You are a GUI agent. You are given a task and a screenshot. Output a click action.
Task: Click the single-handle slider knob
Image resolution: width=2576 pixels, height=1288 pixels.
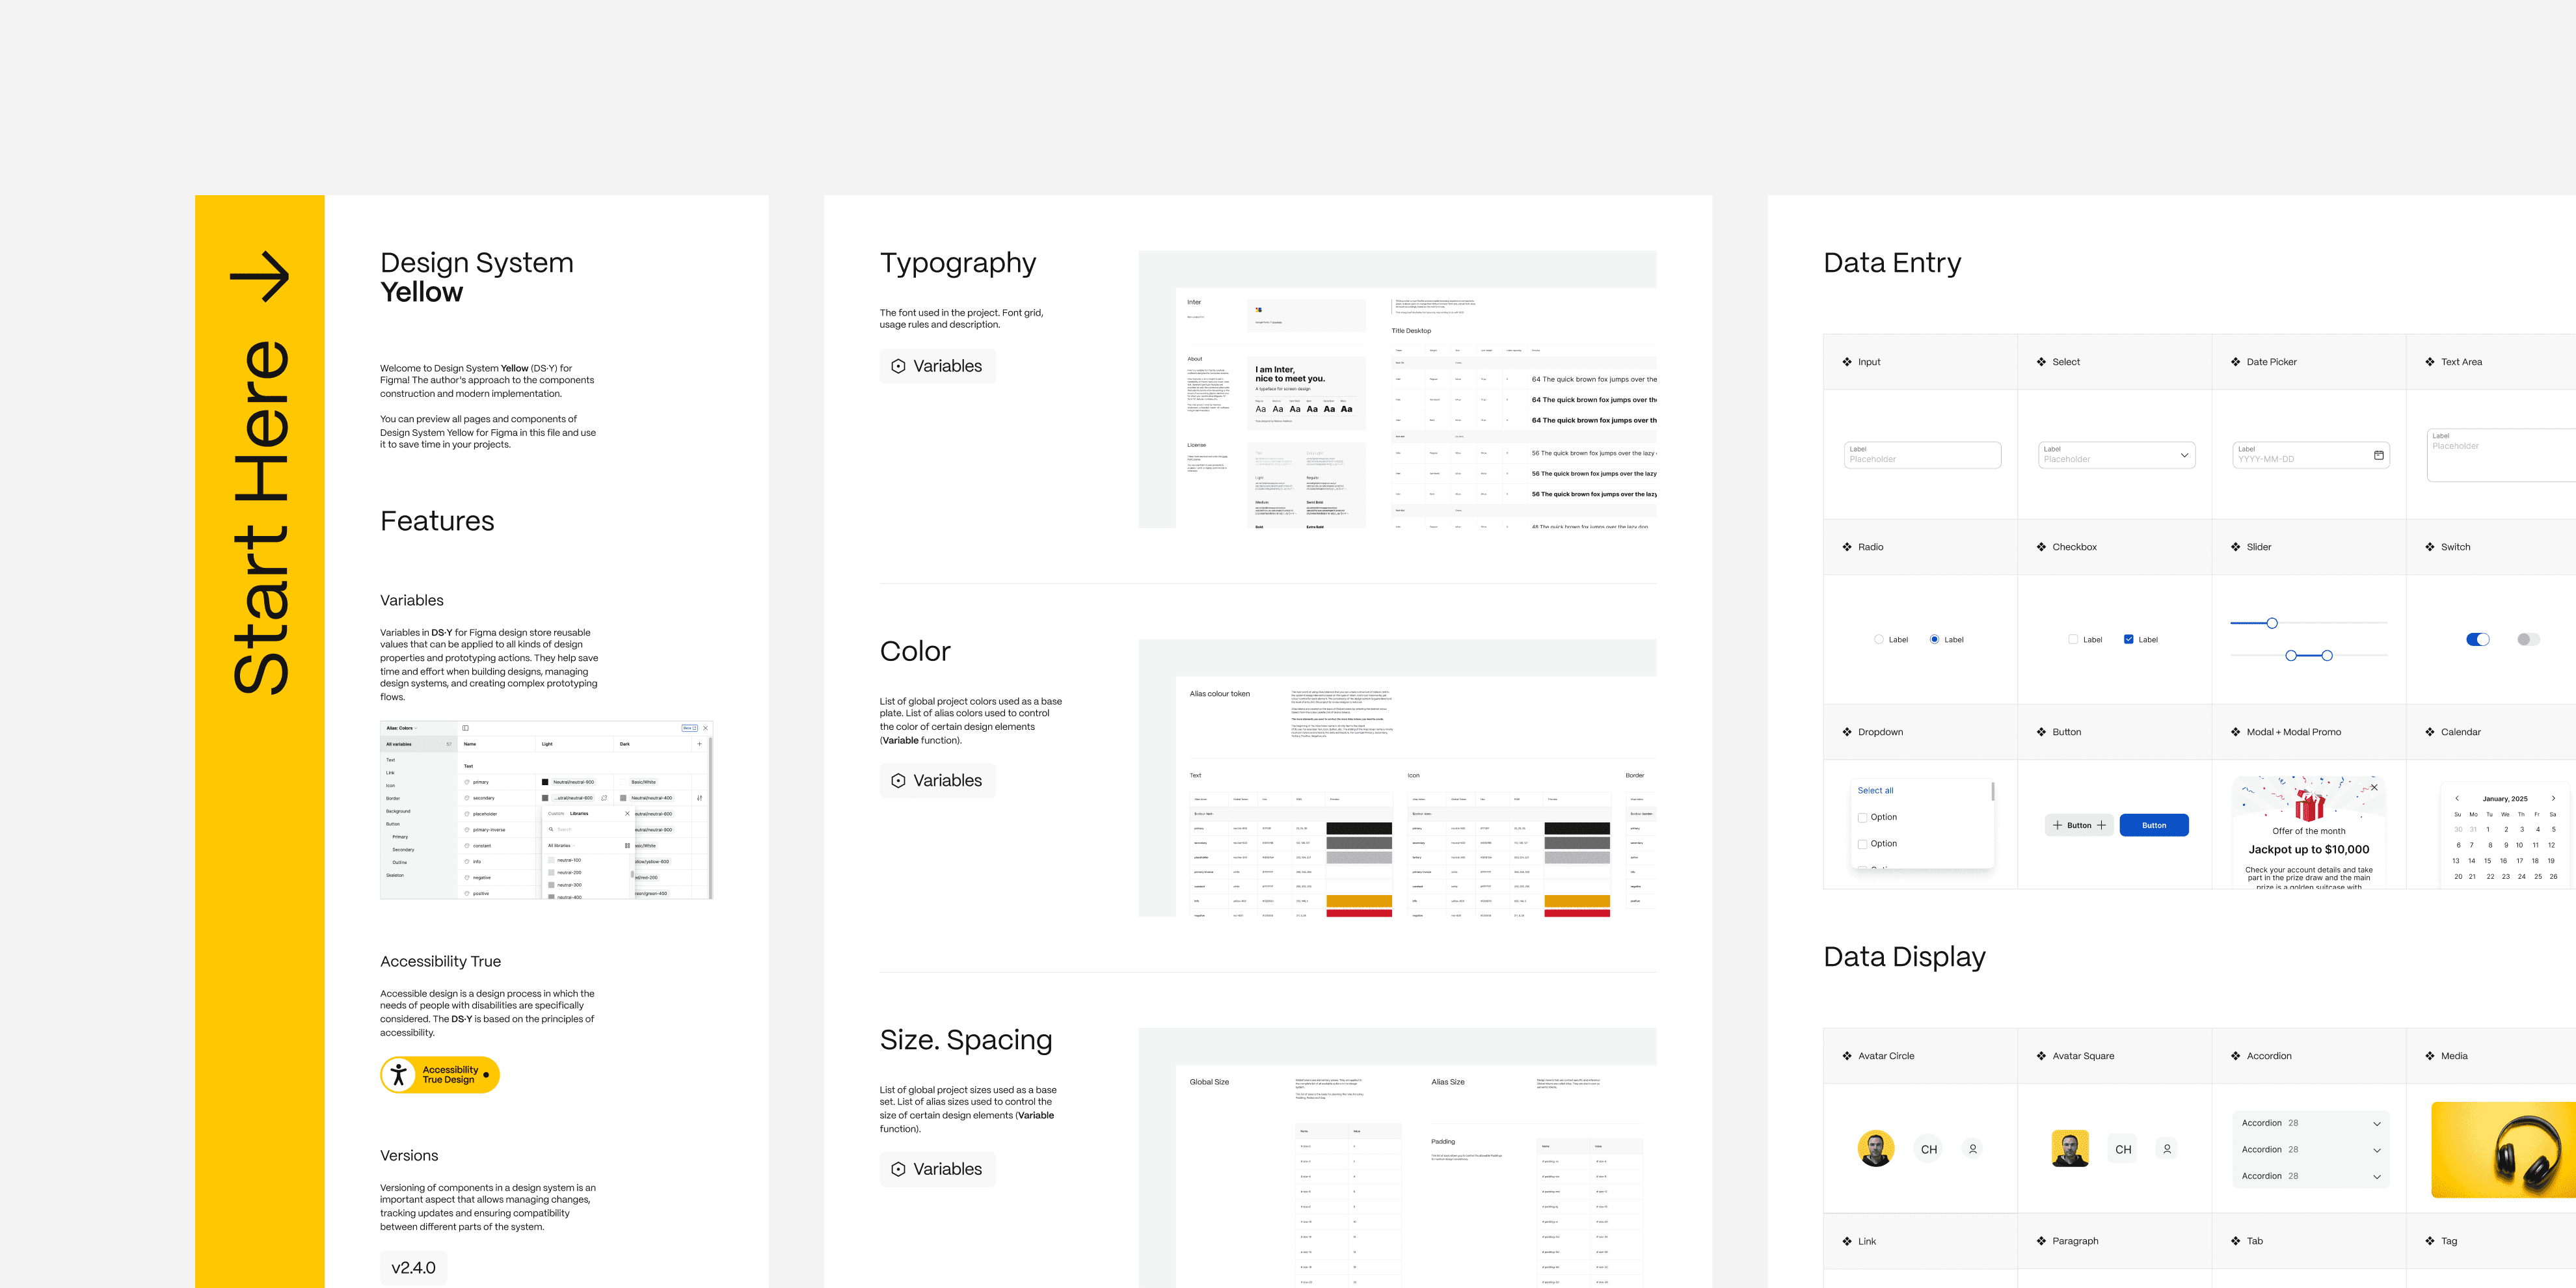(2271, 623)
